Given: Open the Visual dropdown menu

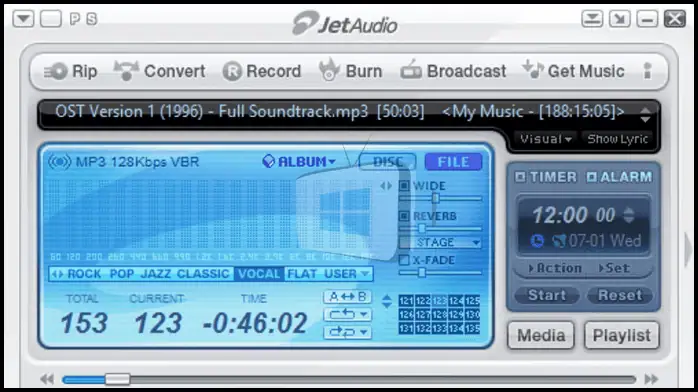Looking at the screenshot, I should coord(546,139).
